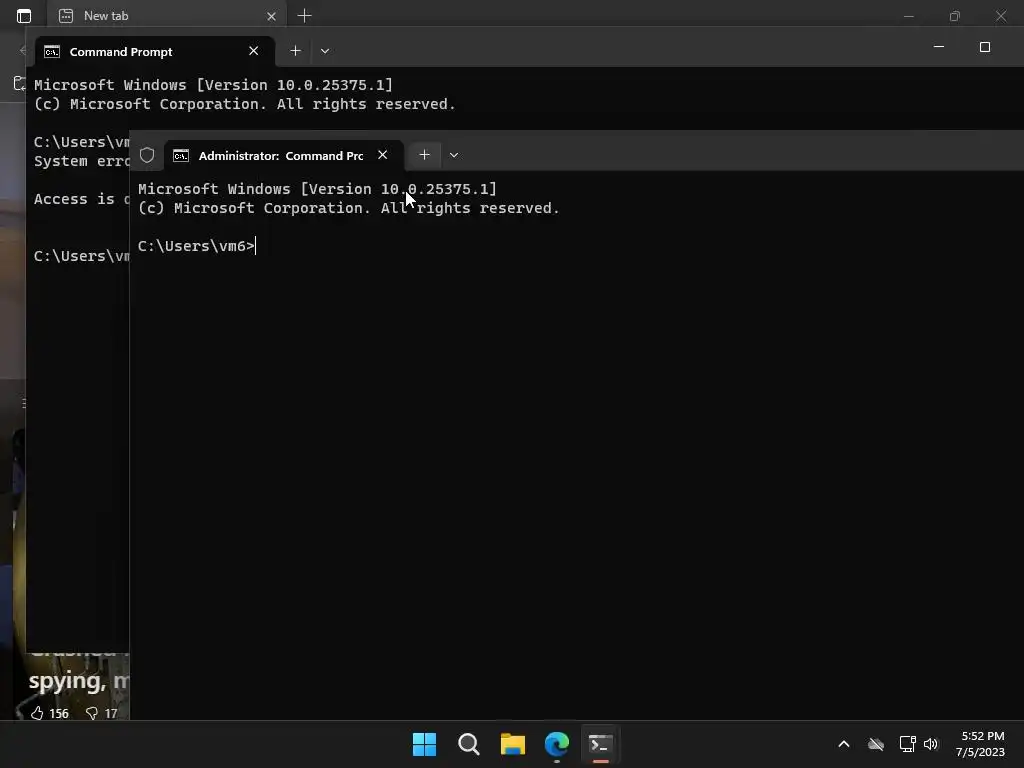Open browser tab actions menu icon
1024x768 pixels.
(24, 16)
